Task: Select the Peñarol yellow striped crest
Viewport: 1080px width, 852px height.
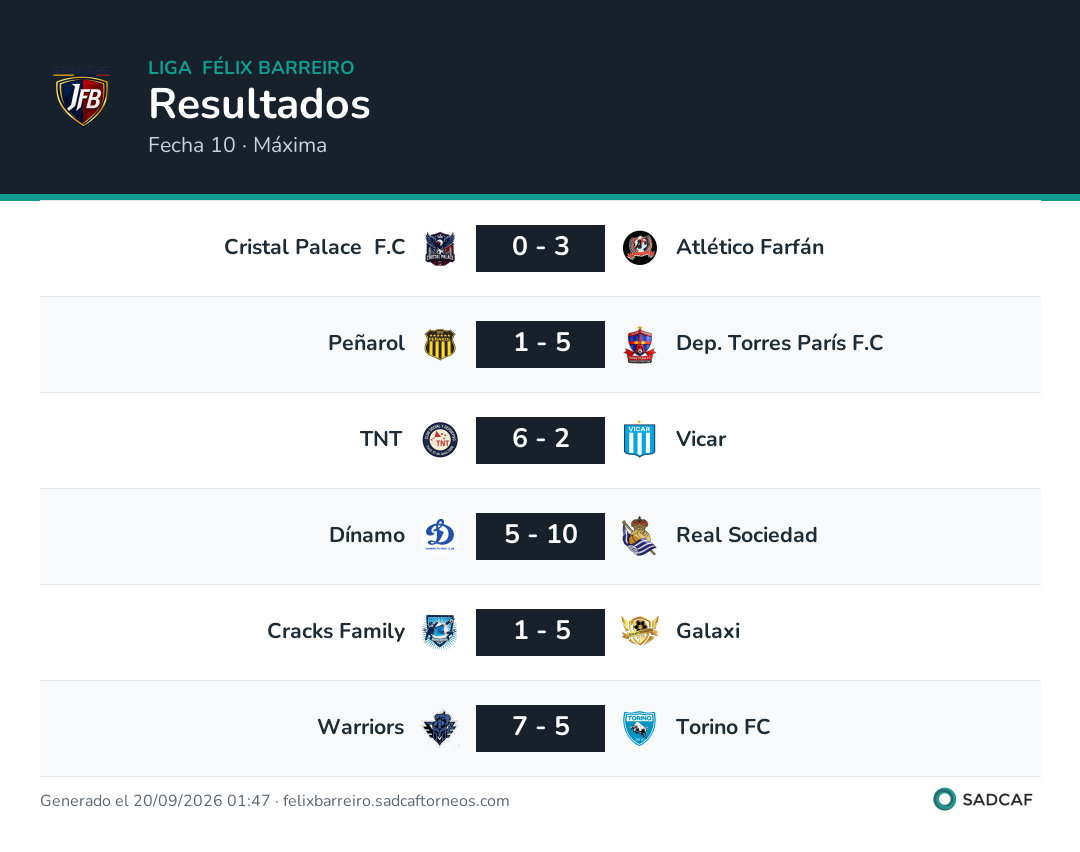Action: (440, 344)
